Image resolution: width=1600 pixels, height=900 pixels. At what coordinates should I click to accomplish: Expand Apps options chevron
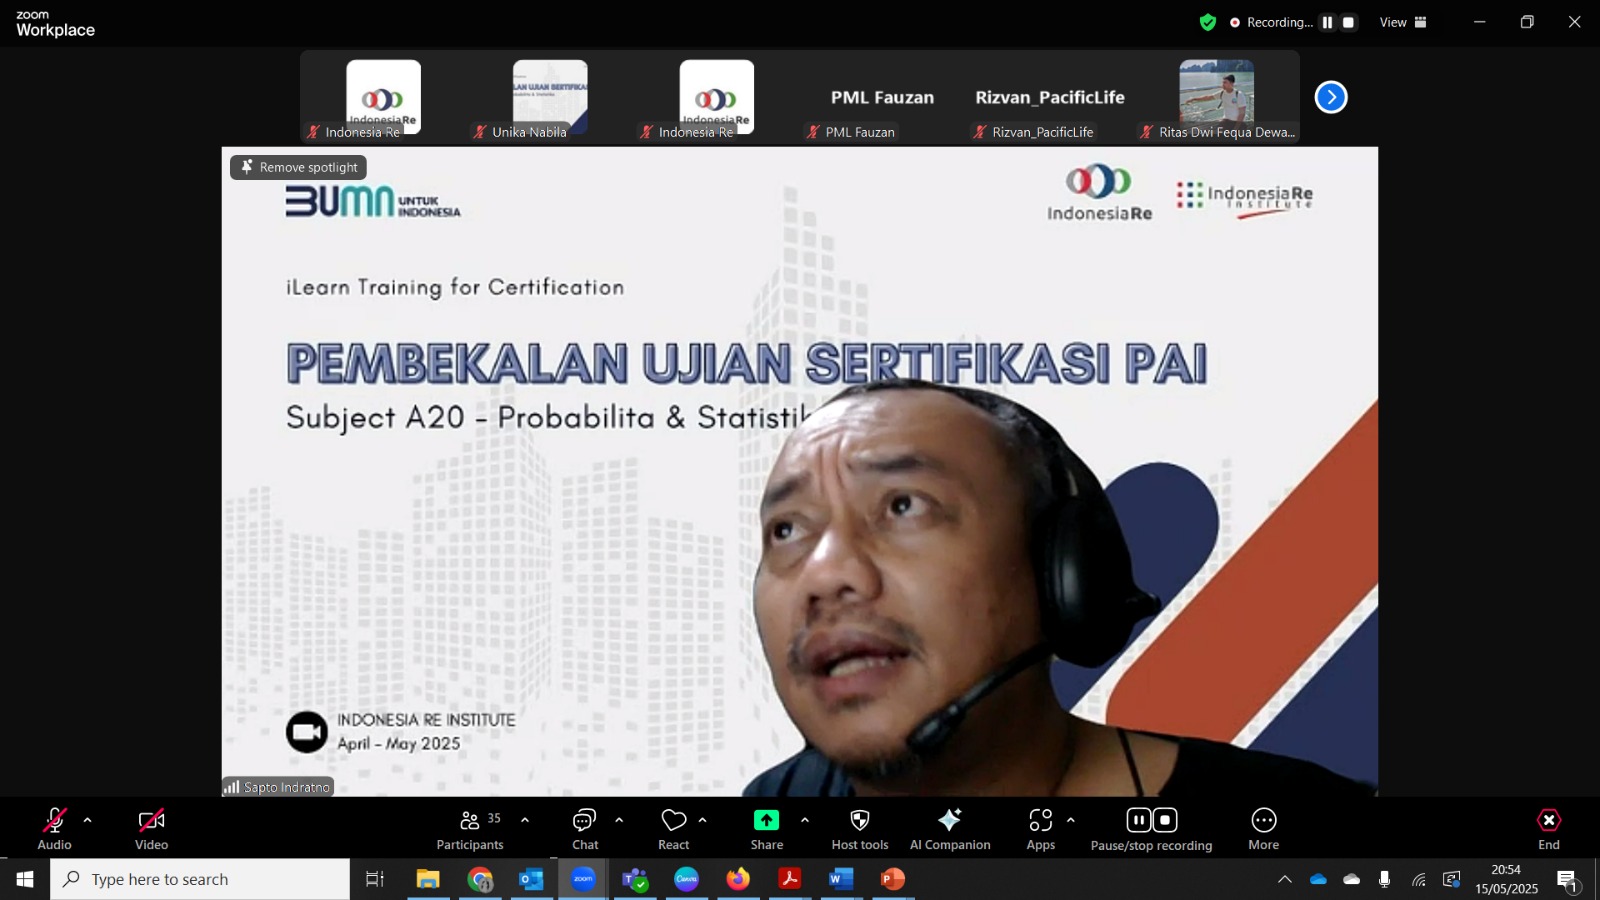(x=1071, y=820)
